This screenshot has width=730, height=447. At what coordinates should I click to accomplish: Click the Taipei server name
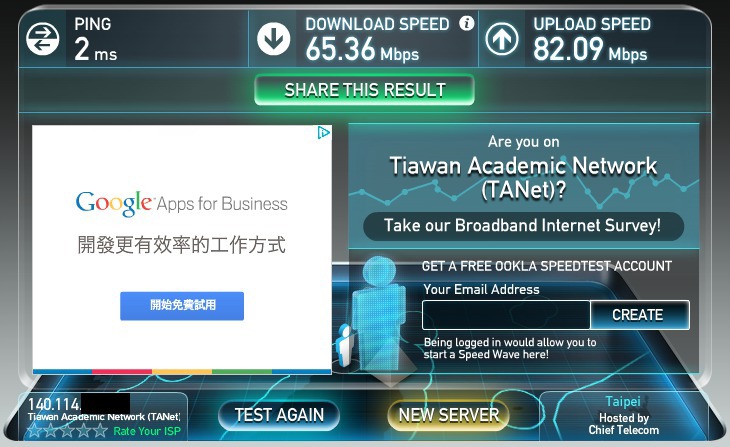623,401
